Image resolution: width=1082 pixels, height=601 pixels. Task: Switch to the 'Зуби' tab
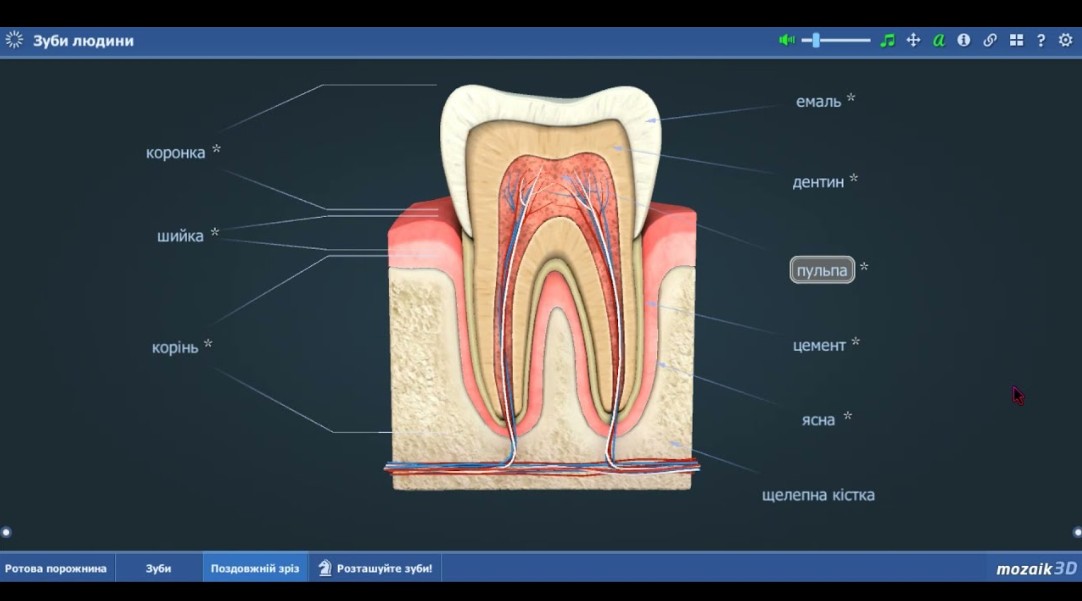[158, 568]
